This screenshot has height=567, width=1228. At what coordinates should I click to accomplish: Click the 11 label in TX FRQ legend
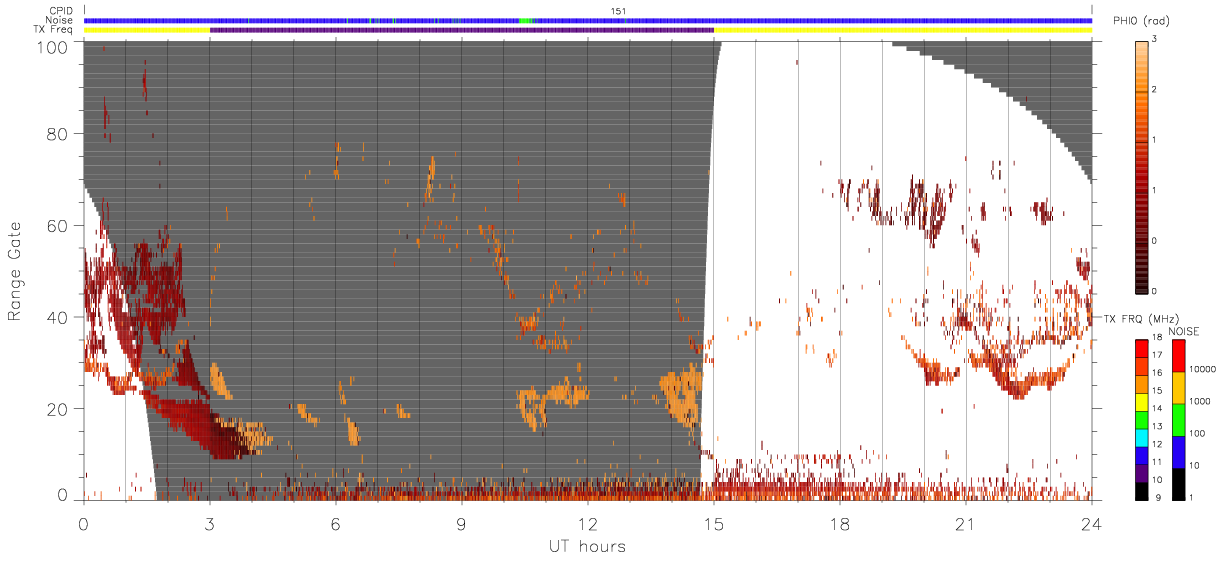coord(1156,464)
